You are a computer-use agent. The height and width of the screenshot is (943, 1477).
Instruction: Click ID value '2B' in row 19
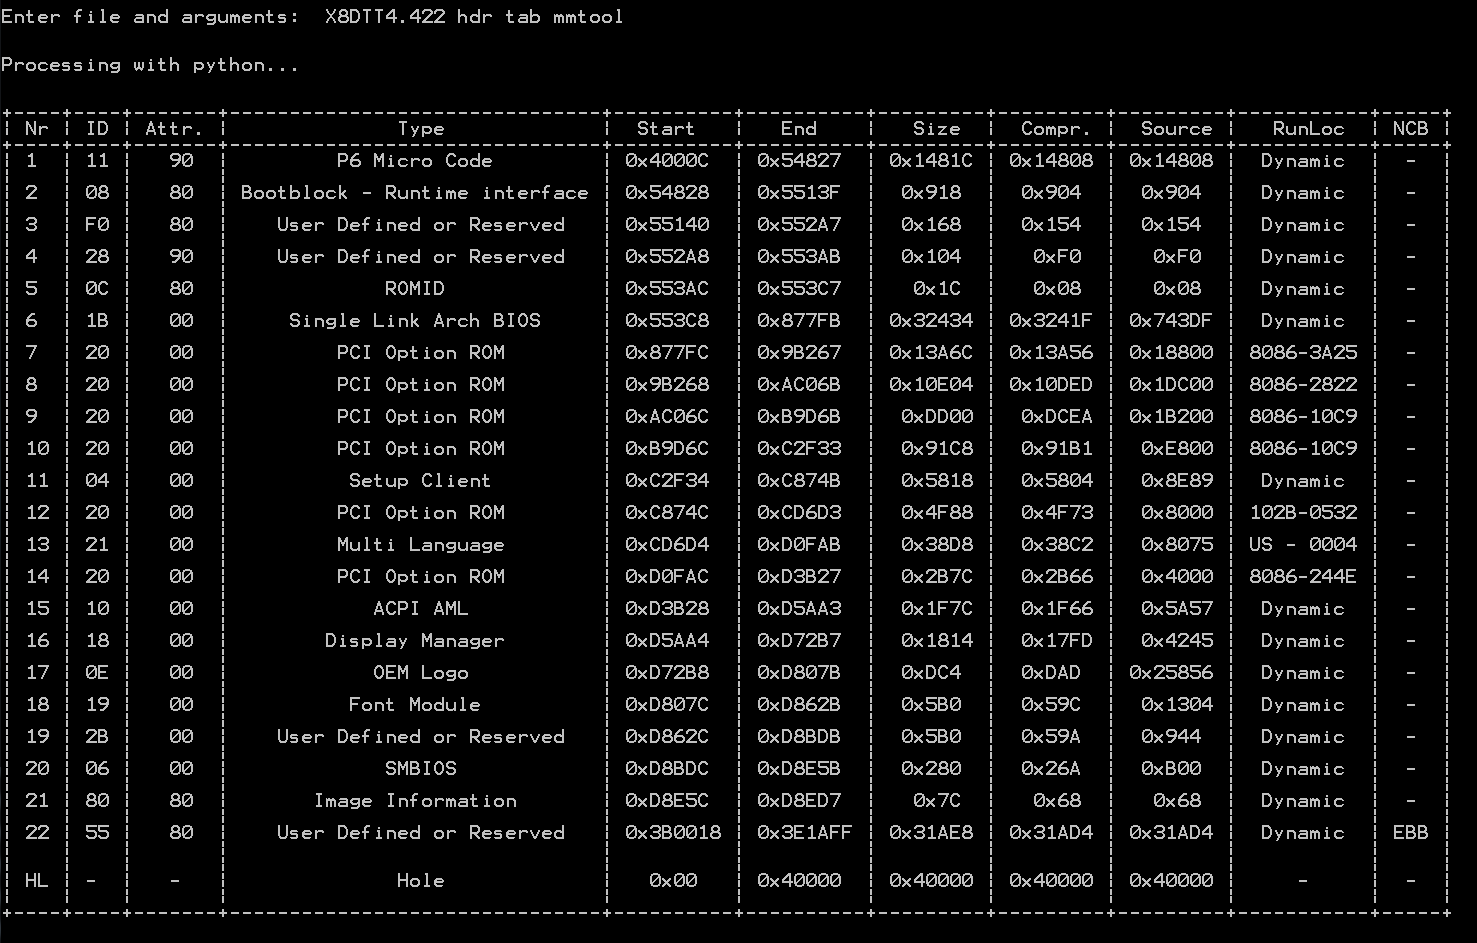97,736
